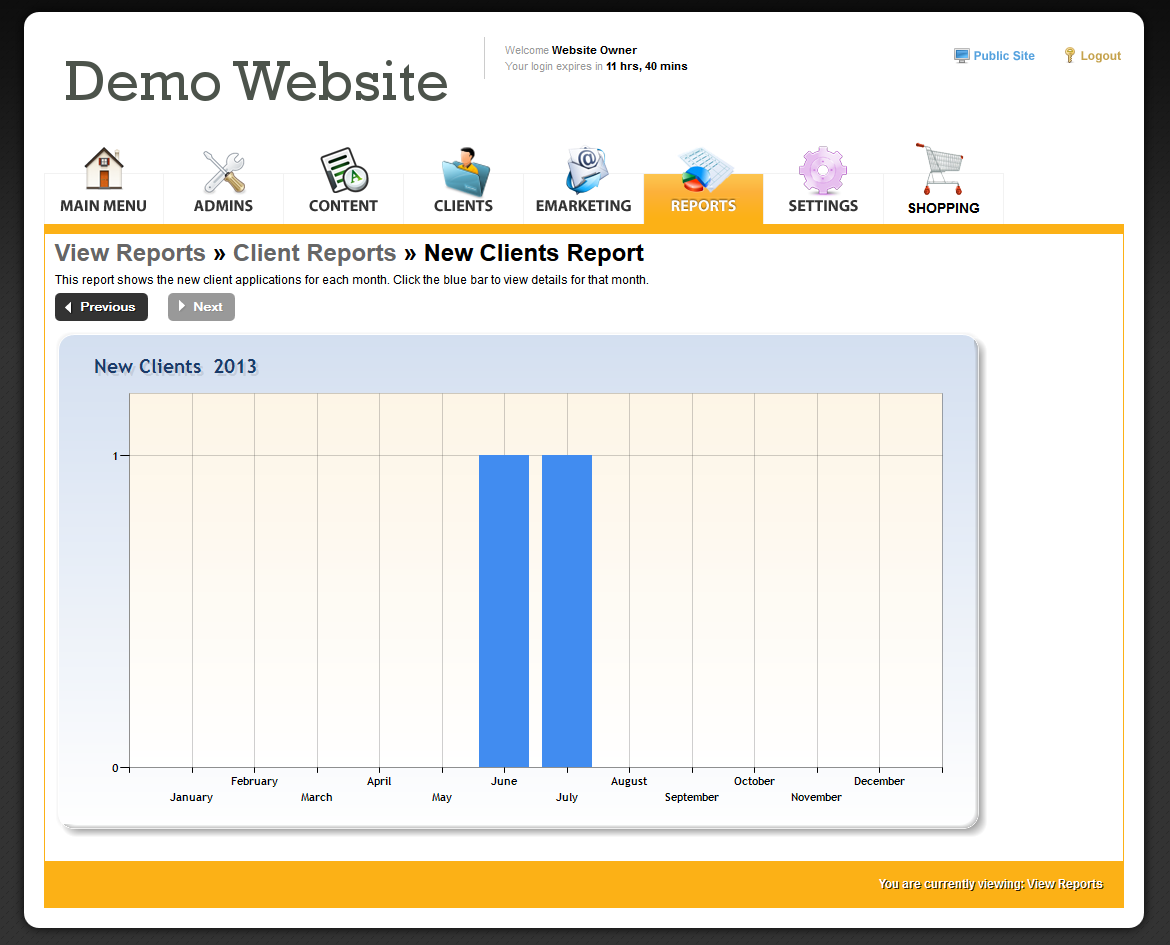The image size is (1170, 945).
Task: Go to Client Reports breadcrumb
Action: 314,253
